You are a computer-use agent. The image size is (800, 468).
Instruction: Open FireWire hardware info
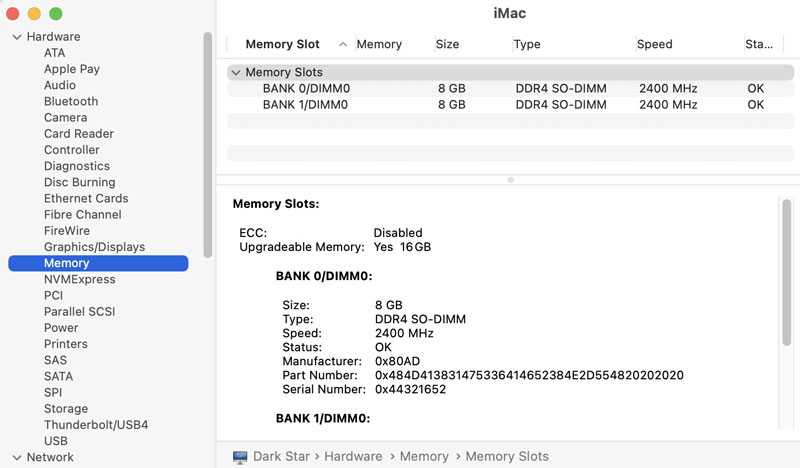[67, 231]
